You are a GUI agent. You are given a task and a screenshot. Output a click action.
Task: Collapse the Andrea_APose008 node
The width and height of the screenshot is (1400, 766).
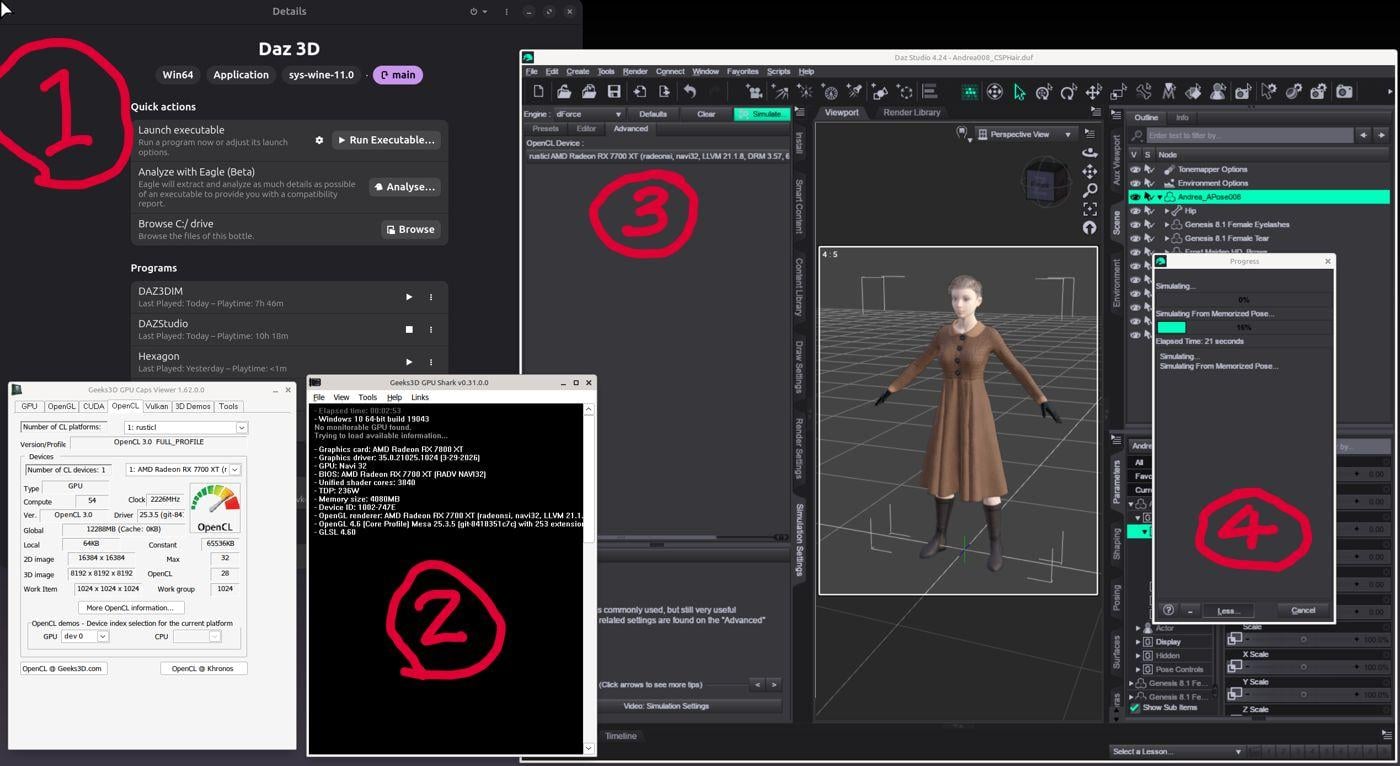tap(1160, 197)
